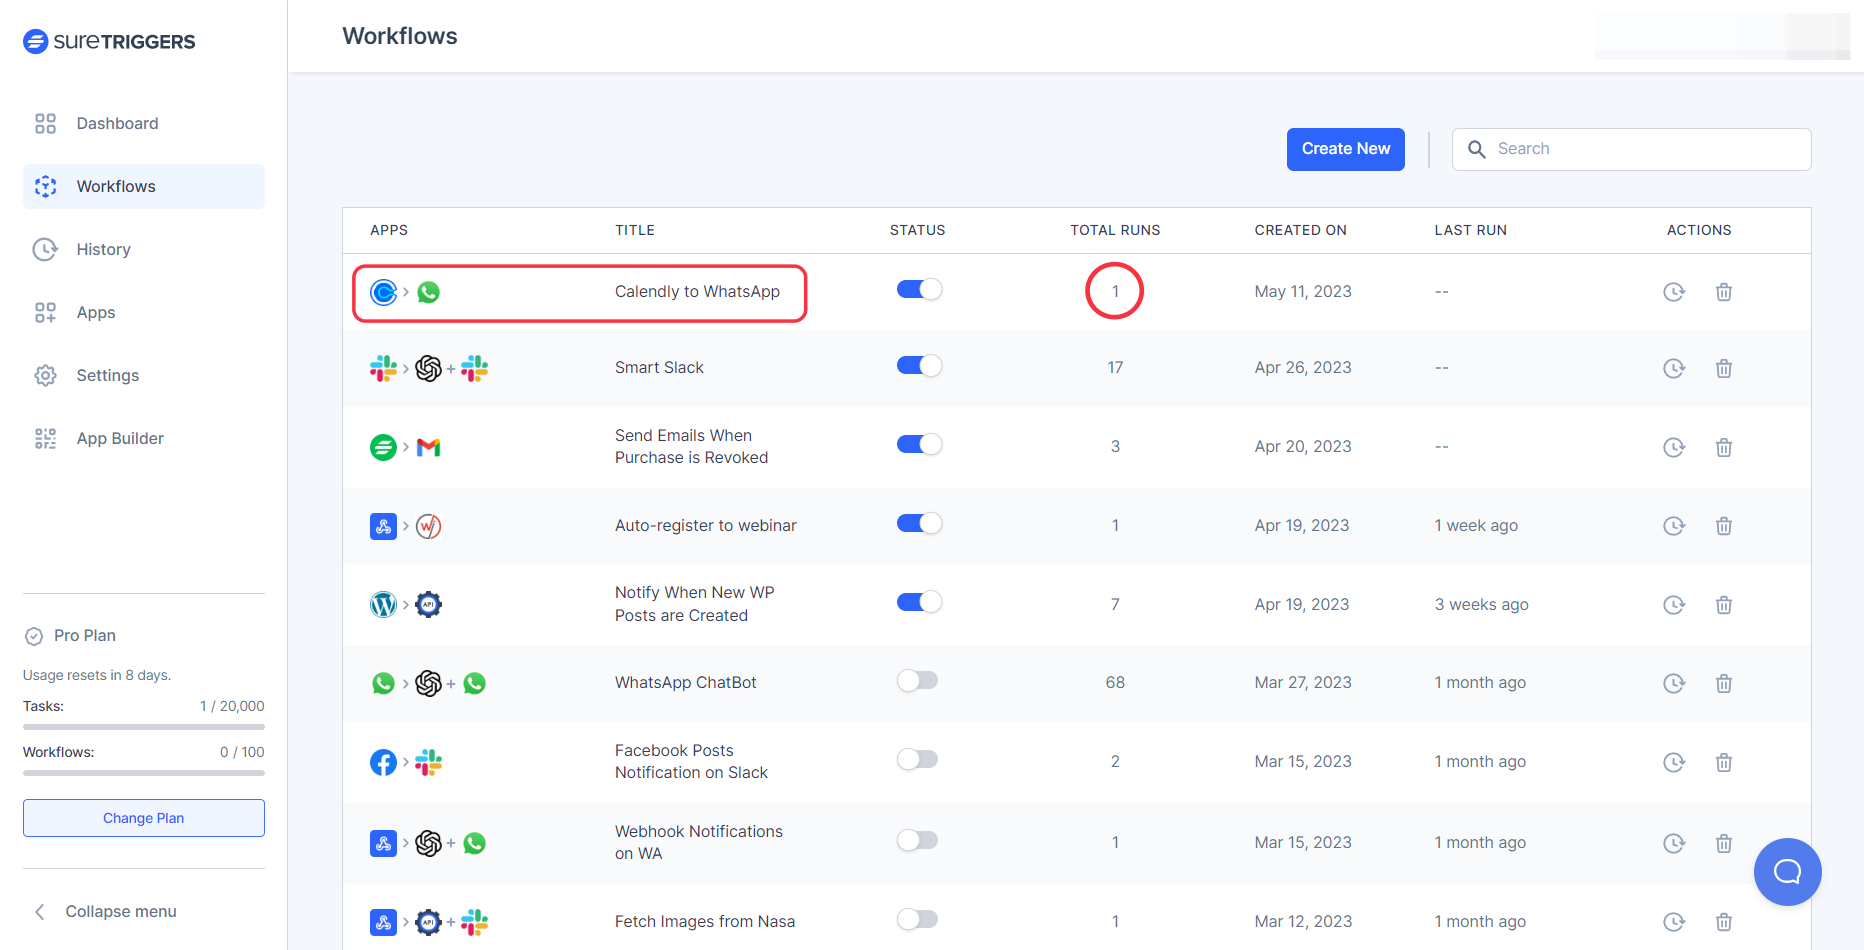Enable Fetch Images from Nasa workflow
1864x950 pixels.
[918, 919]
